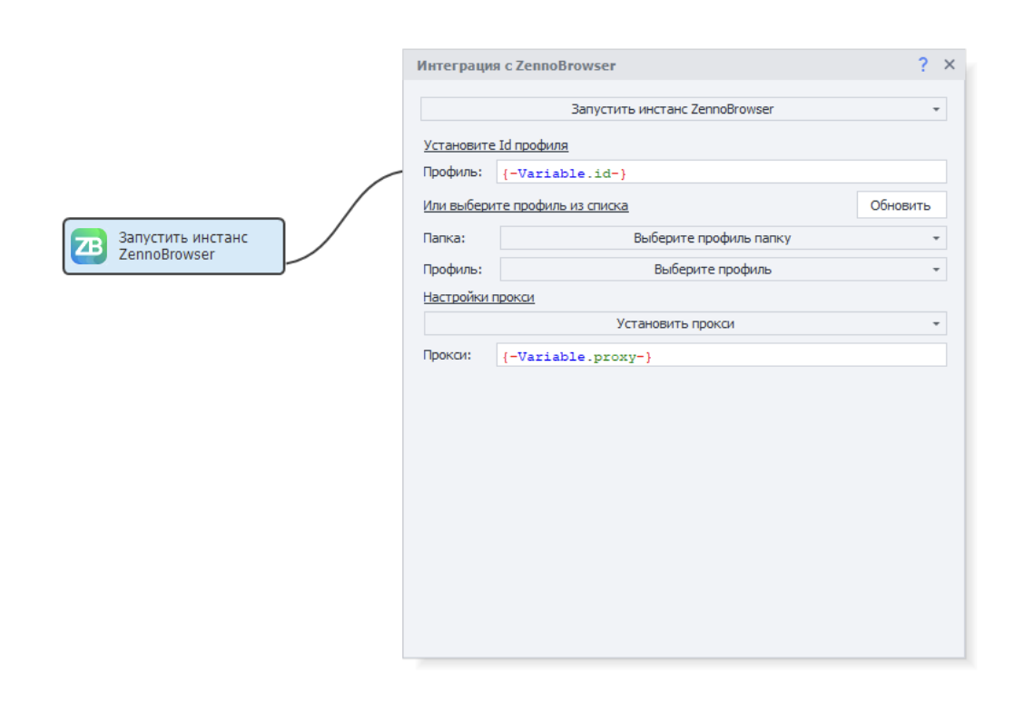The width and height of the screenshot is (1024, 712).
Task: Click the arrow of the top action dropdown
Action: pos(935,109)
